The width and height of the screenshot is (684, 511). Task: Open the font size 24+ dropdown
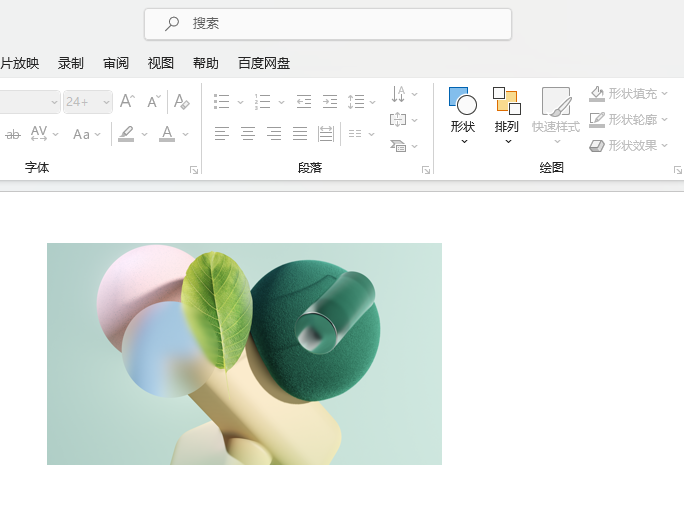click(x=106, y=102)
